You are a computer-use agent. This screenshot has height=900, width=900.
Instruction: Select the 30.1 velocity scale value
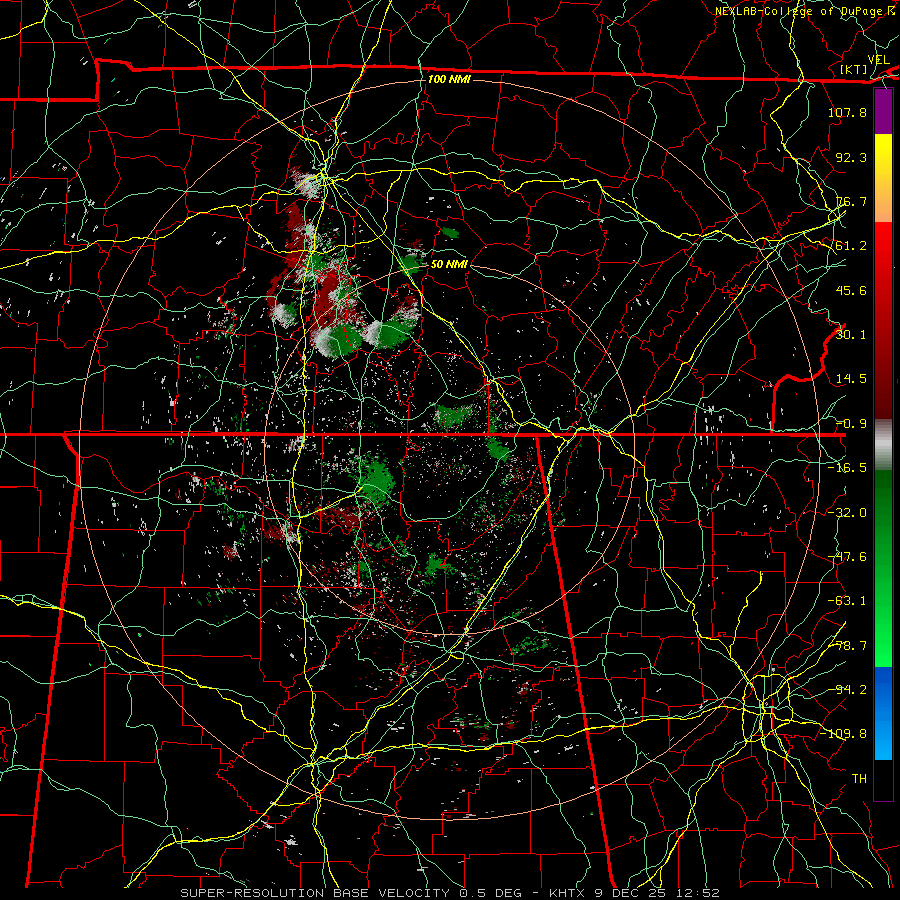click(x=851, y=335)
